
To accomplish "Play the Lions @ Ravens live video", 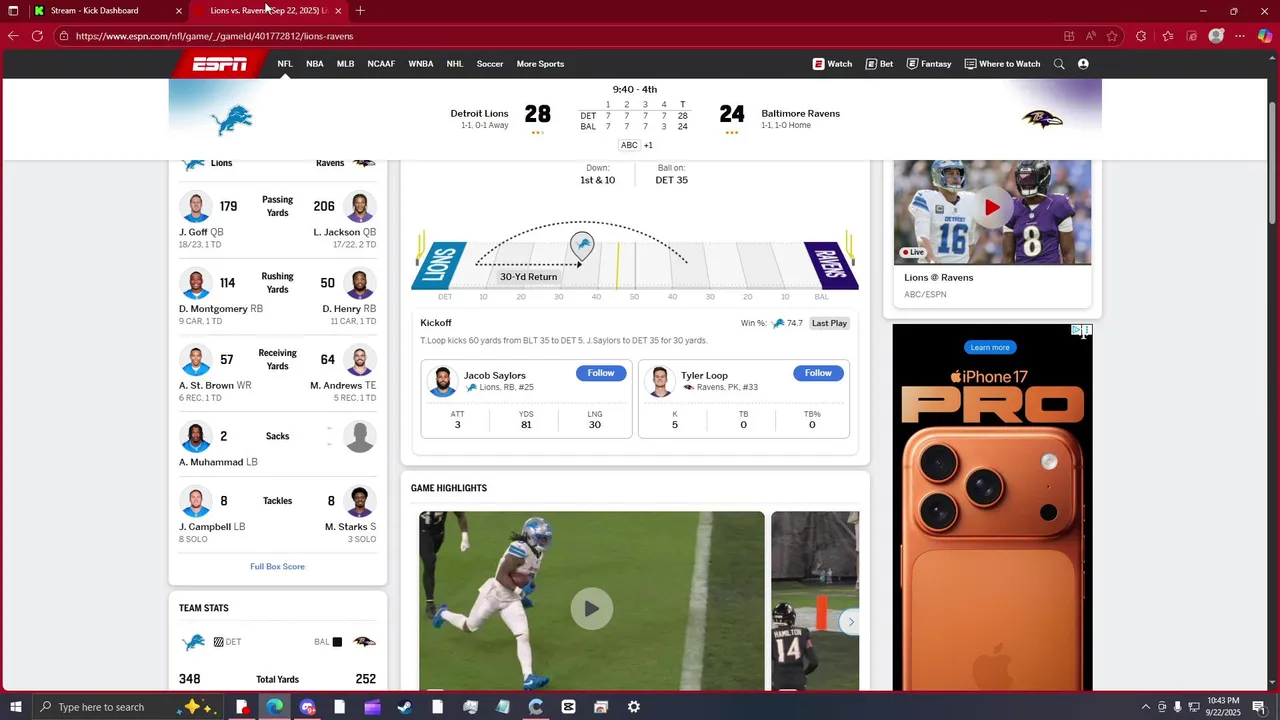I will (992, 208).
